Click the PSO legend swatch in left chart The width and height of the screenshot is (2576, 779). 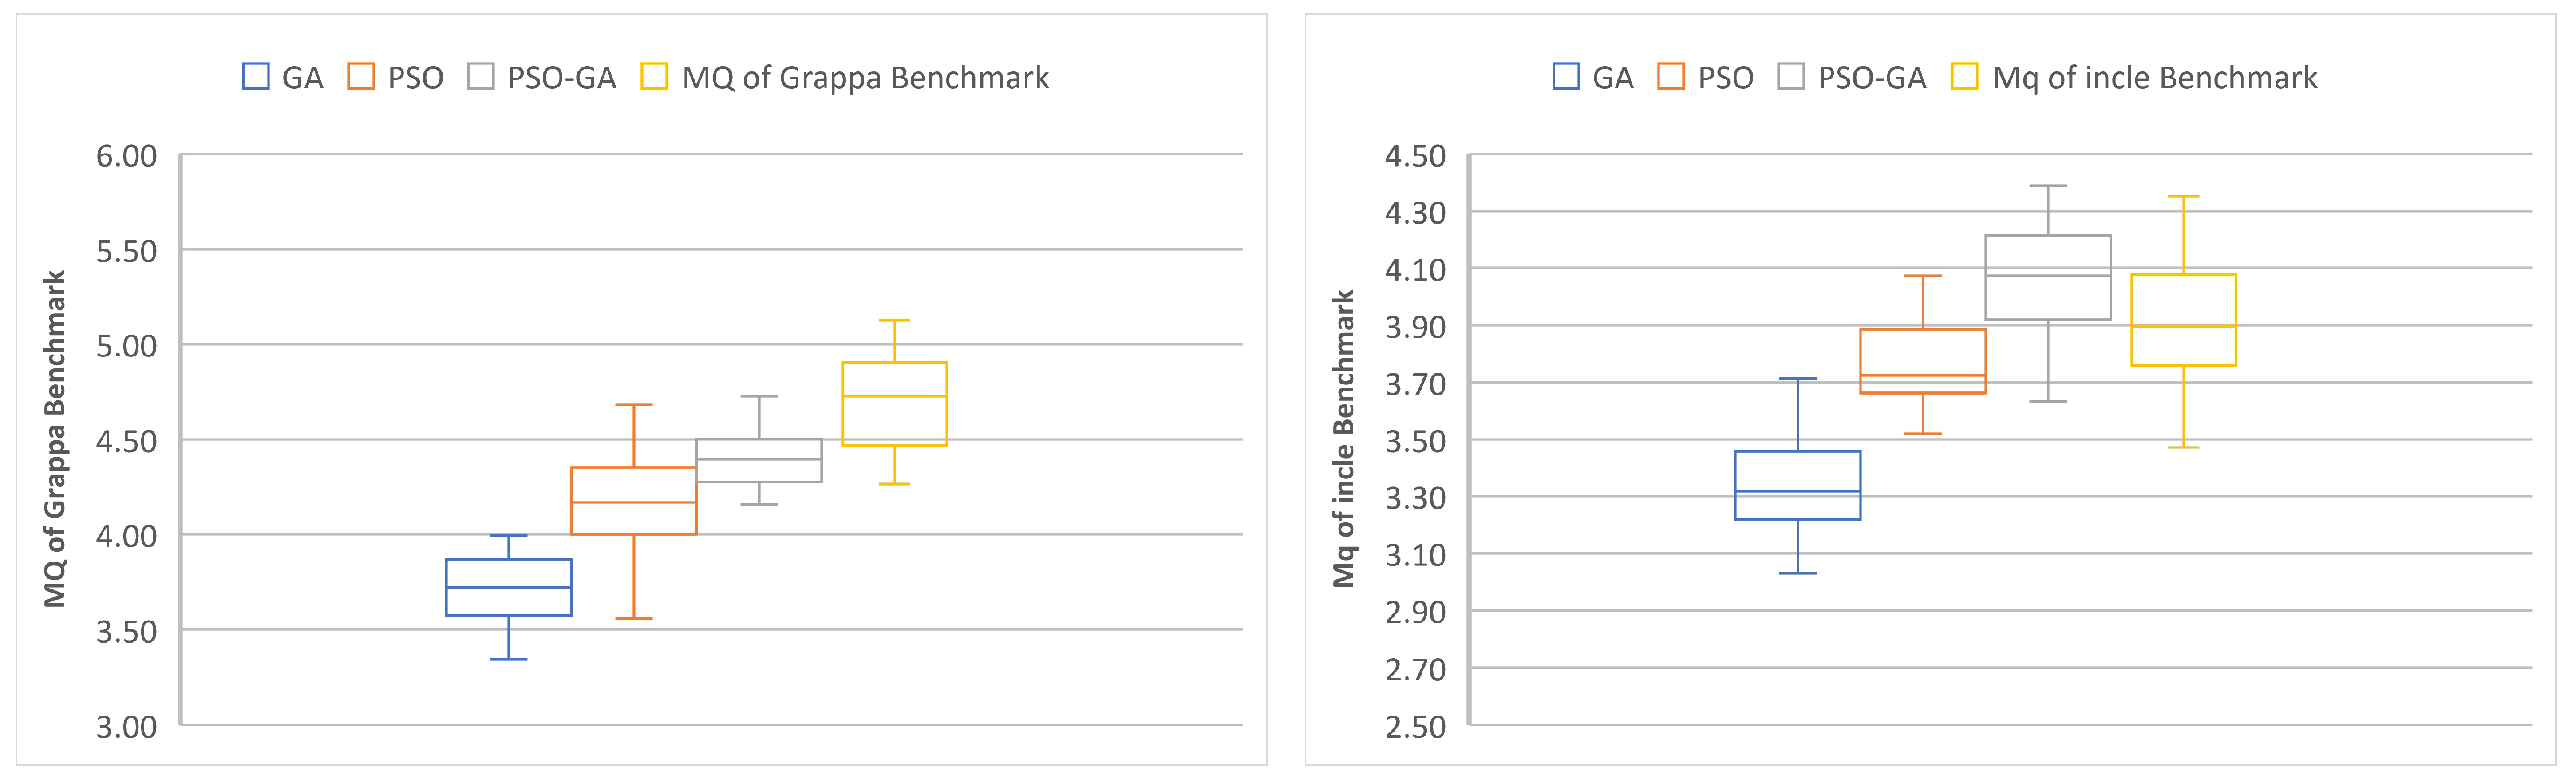pyautogui.click(x=361, y=77)
